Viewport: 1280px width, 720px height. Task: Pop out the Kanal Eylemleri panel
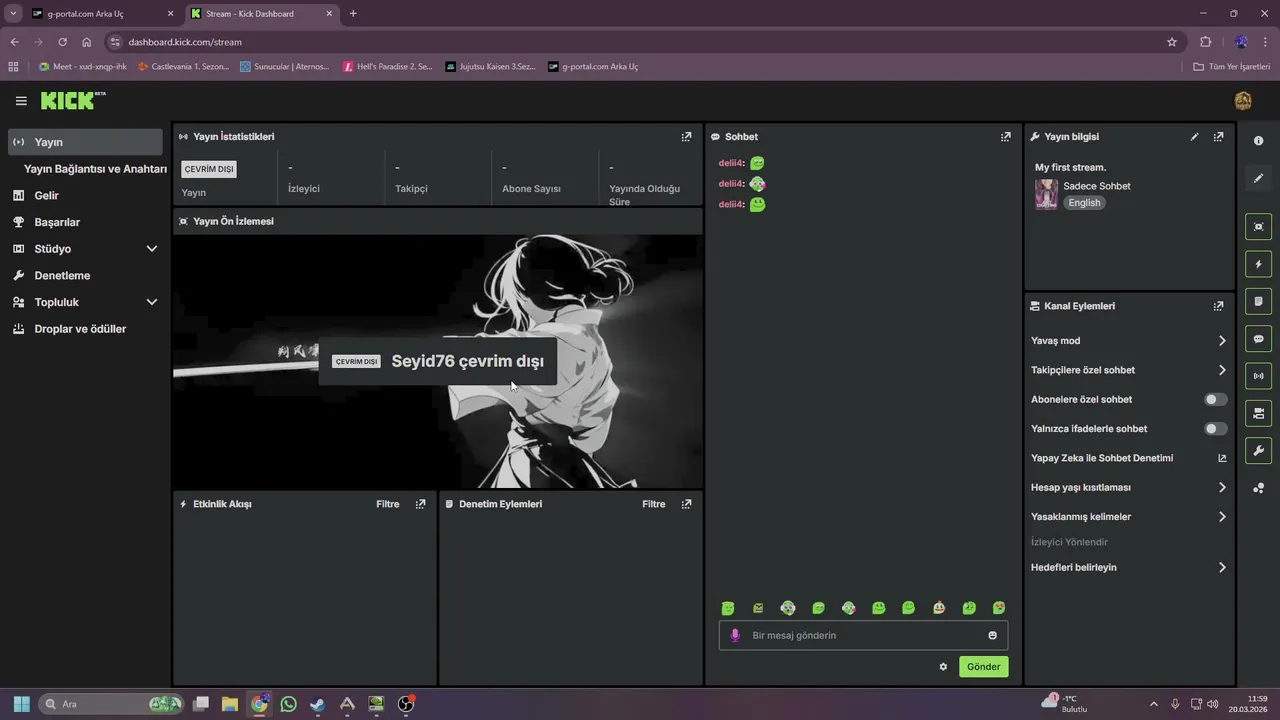[x=1218, y=306]
